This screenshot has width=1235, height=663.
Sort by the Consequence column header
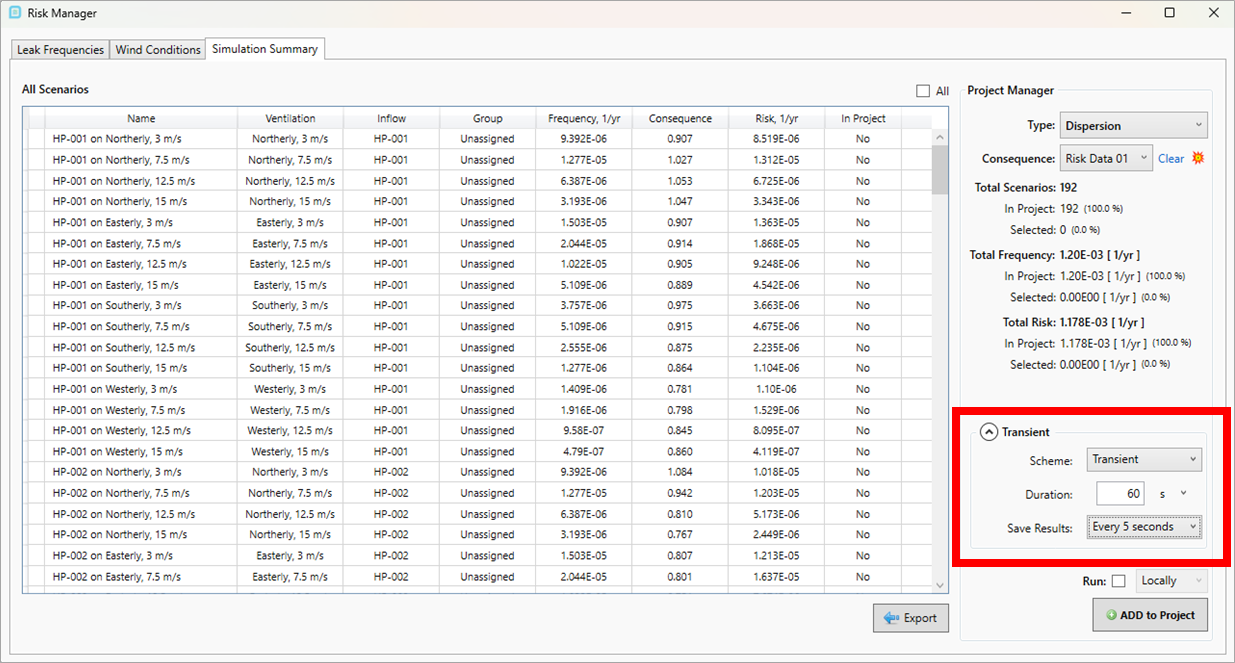tap(680, 118)
